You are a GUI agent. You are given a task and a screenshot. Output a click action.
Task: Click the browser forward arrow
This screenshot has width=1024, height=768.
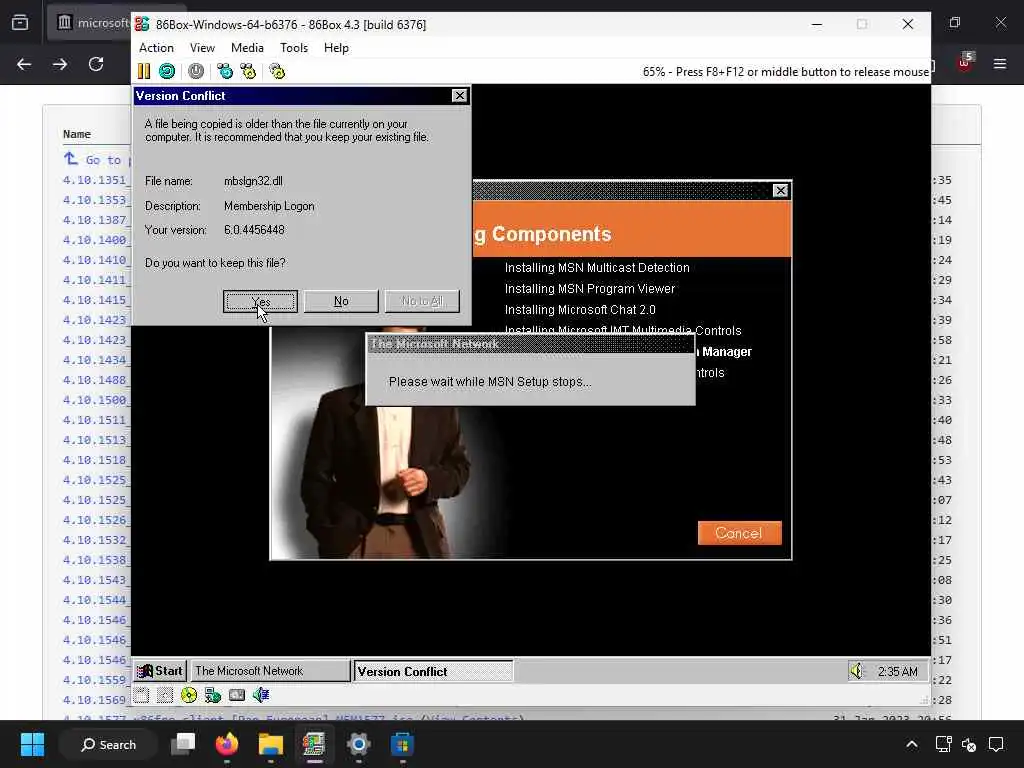pyautogui.click(x=60, y=64)
